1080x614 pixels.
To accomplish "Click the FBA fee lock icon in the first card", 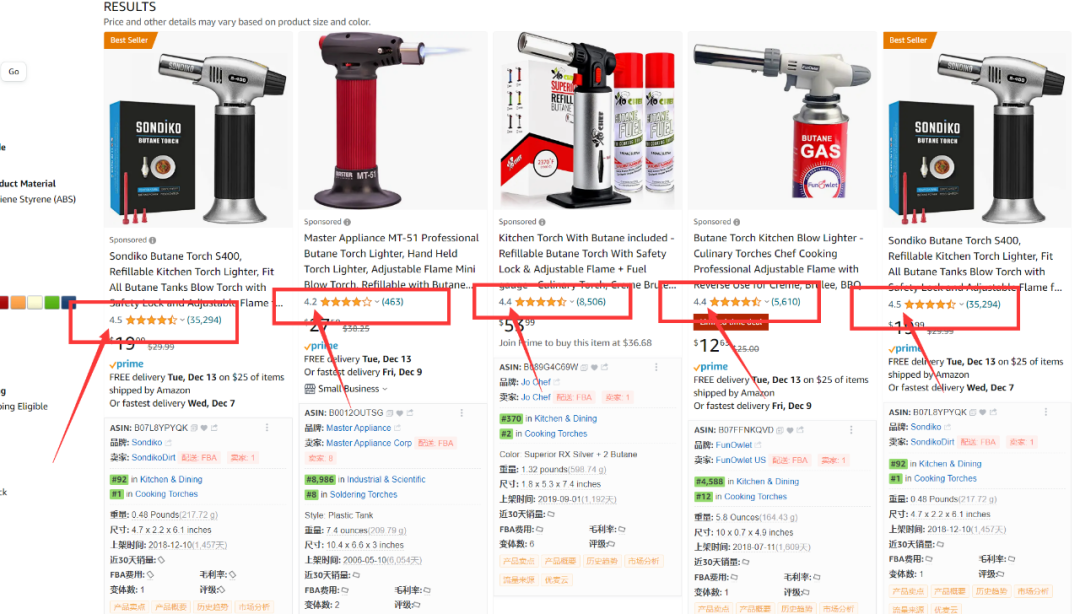I will 150,574.
